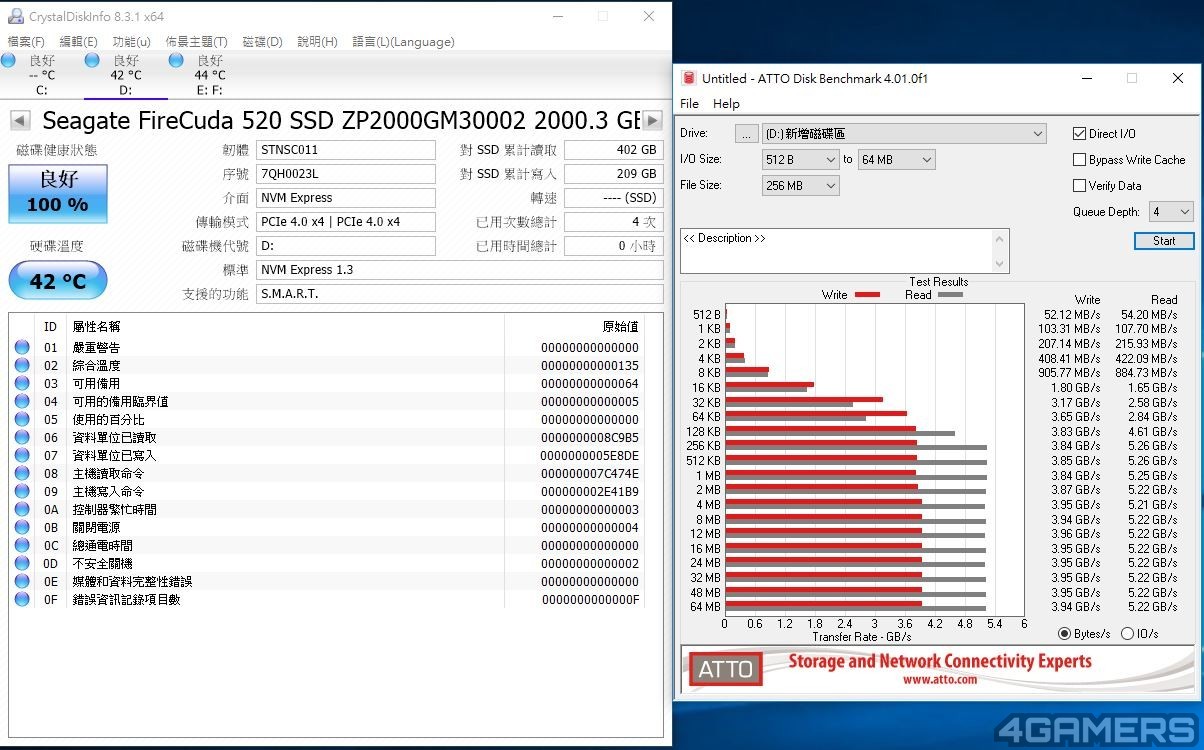Click the transfer mode field PCIe 4.0 x4
This screenshot has height=750, width=1204.
[345, 222]
